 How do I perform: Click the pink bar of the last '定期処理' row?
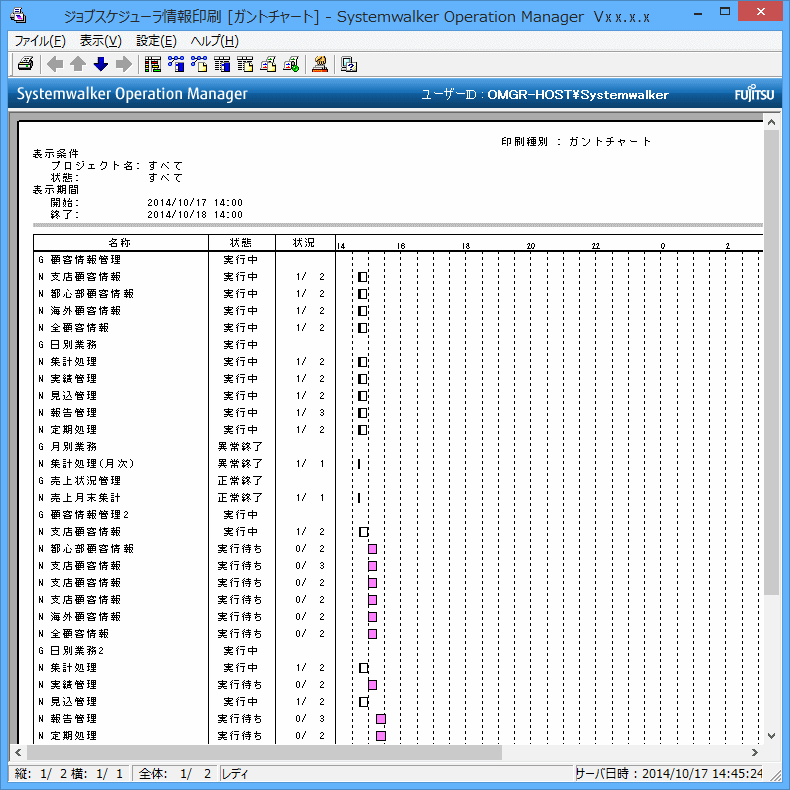381,736
